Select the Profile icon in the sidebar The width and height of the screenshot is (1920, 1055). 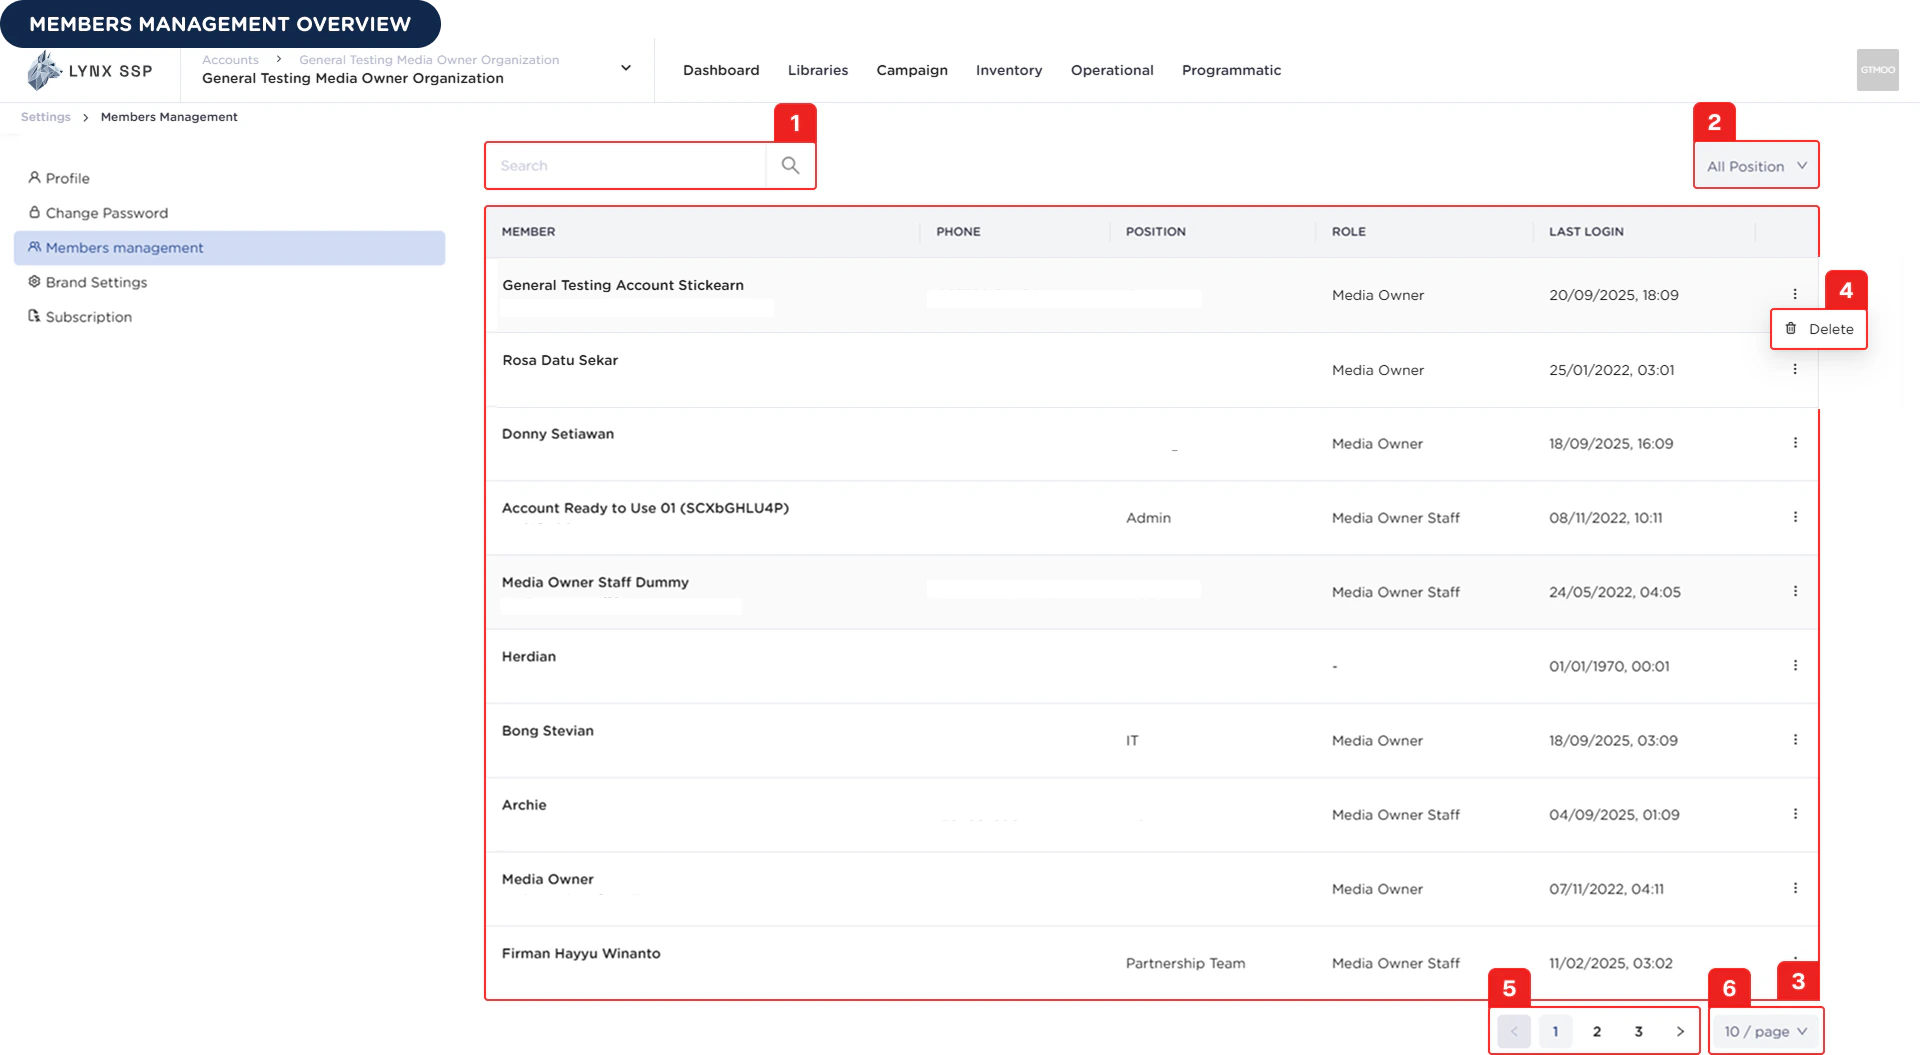click(34, 178)
